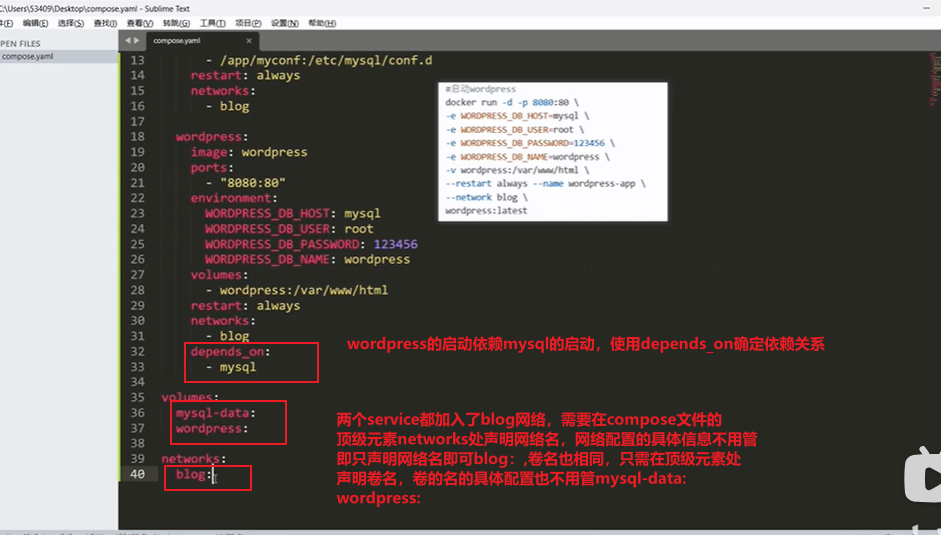The image size is (941, 535).
Task: Click line number 34 in the gutter
Action: click(x=137, y=382)
